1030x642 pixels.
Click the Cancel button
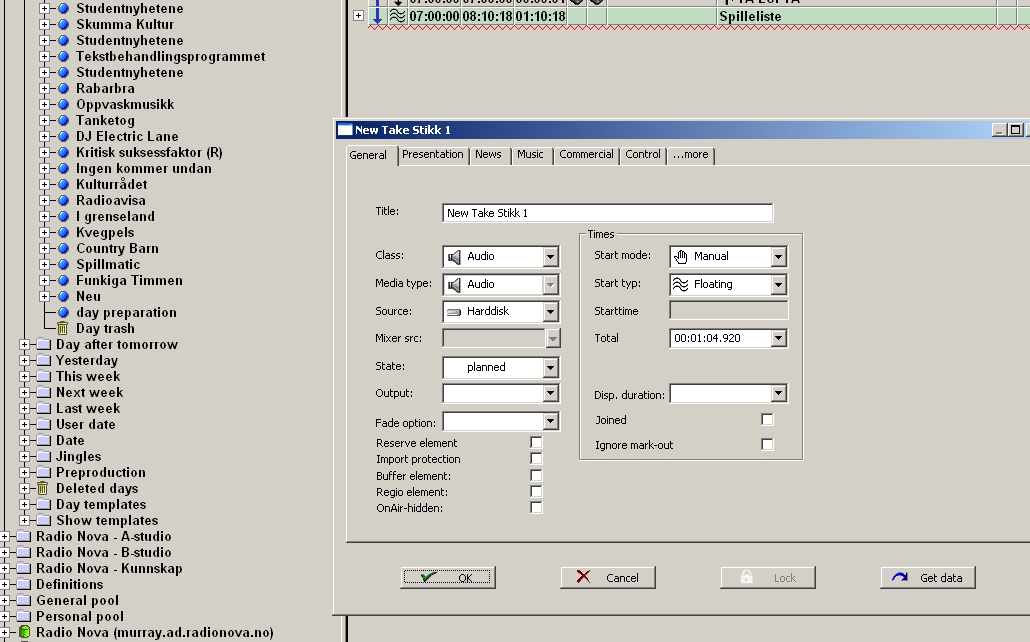[x=608, y=578]
